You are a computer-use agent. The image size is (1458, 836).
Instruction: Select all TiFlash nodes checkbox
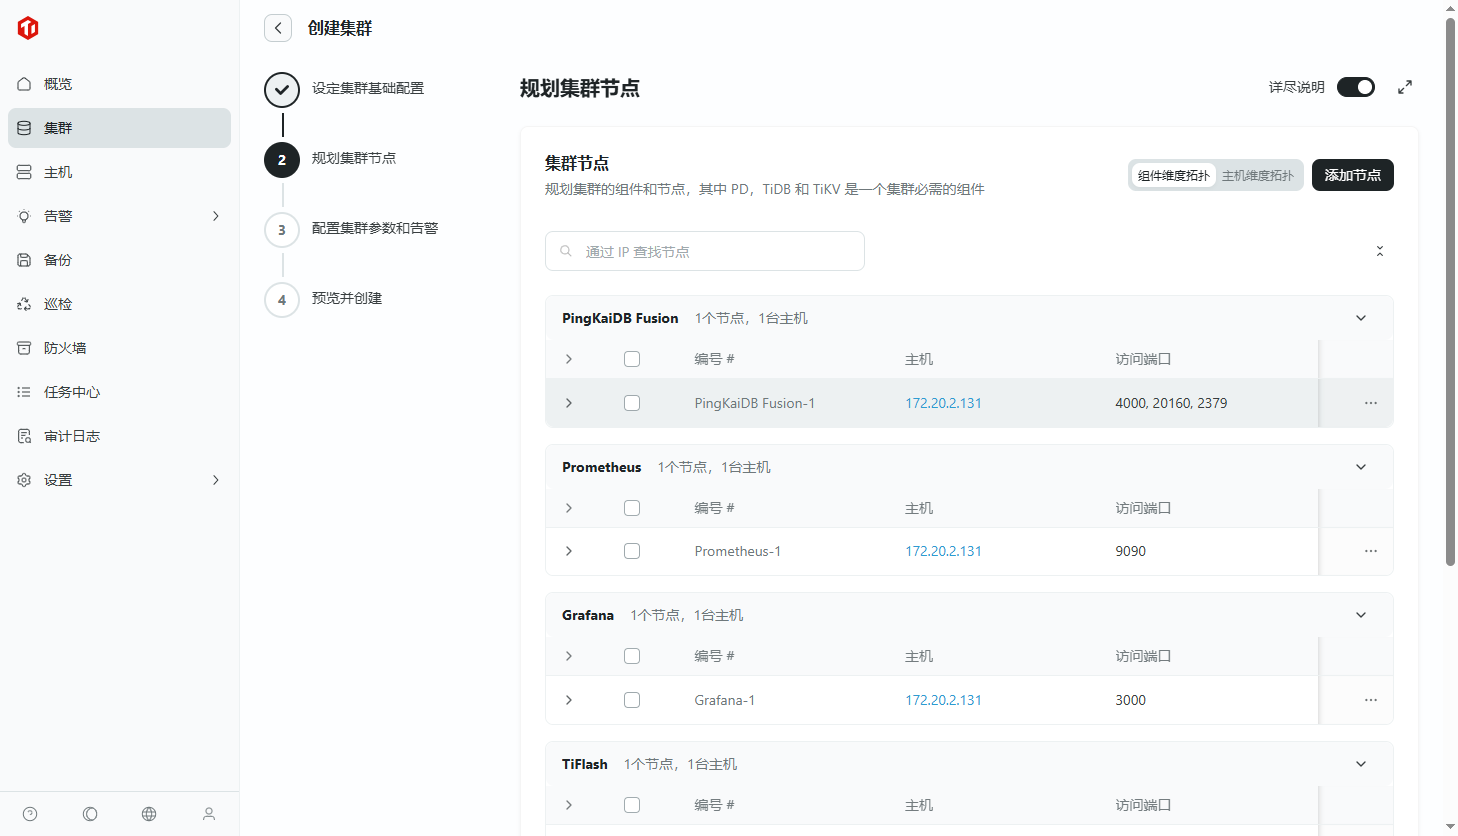pyautogui.click(x=632, y=805)
